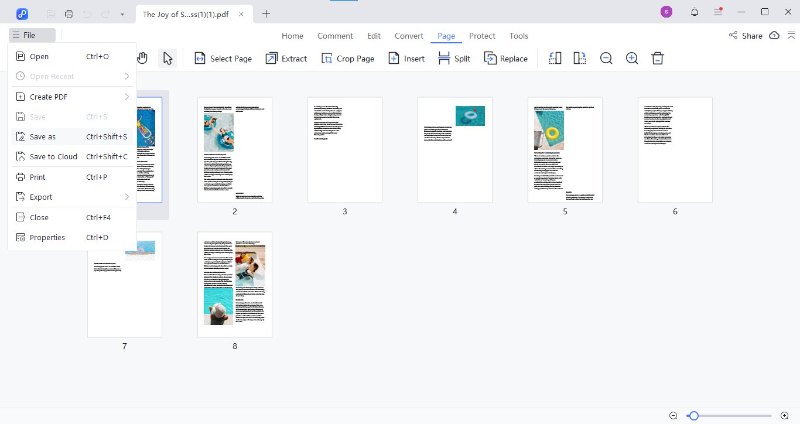Open the Crop Page tool
This screenshot has height=424, width=800.
(x=347, y=59)
